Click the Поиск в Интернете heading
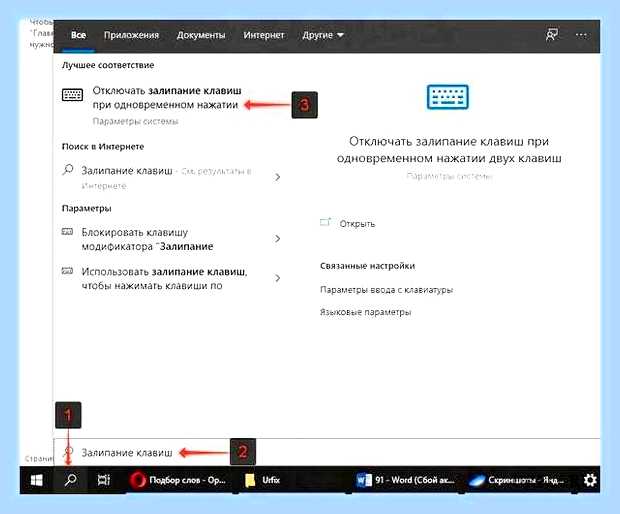Viewport: 620px width, 514px height. click(103, 147)
